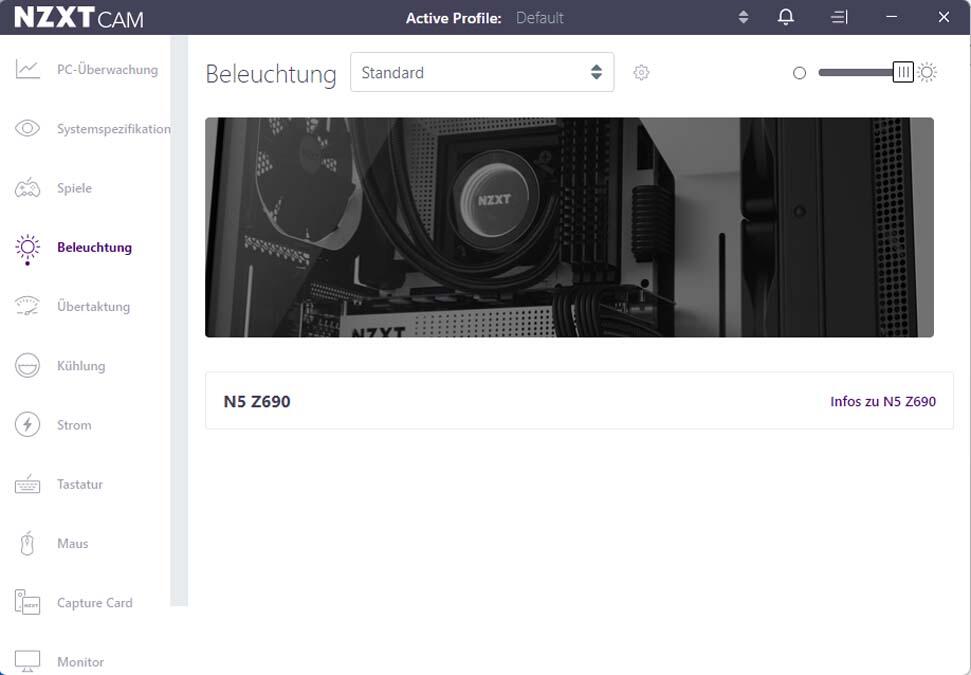Click the brightness slider handle

pos(903,72)
